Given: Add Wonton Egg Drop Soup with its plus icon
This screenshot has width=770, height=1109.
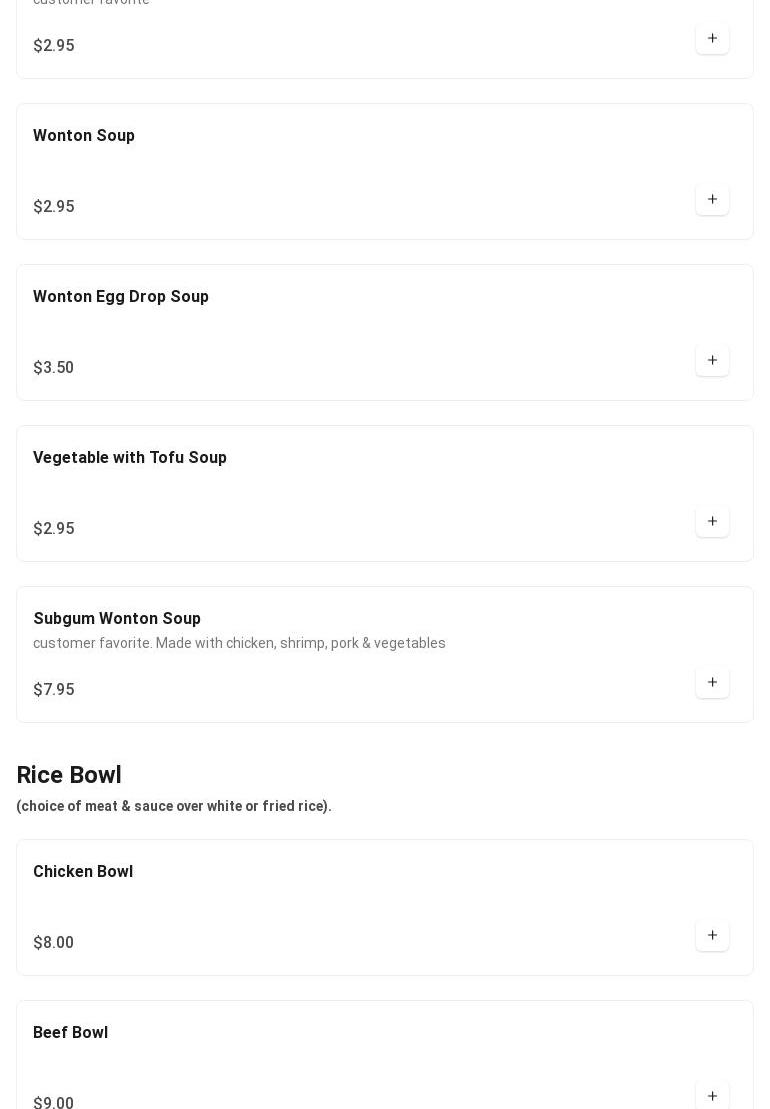Looking at the screenshot, I should (712, 360).
